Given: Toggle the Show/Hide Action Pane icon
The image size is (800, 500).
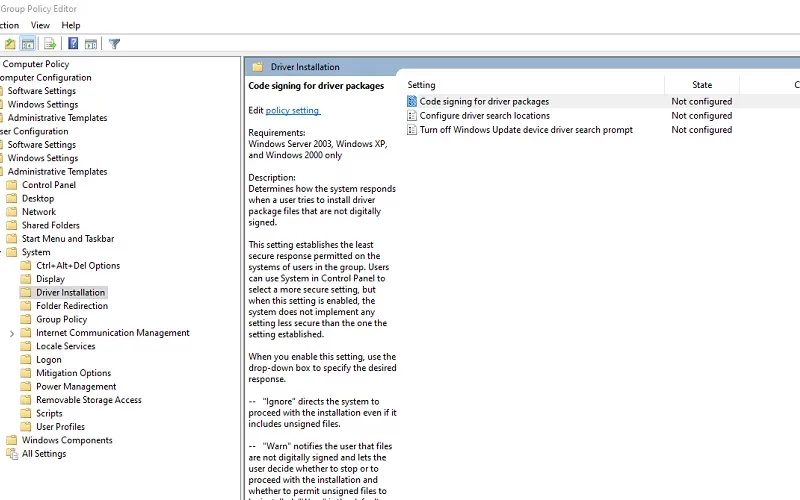Looking at the screenshot, I should pos(91,44).
